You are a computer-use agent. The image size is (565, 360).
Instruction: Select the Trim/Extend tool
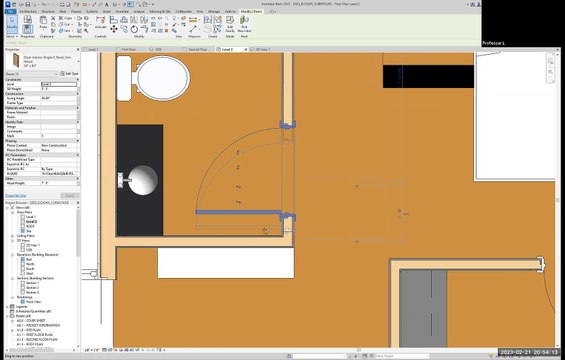[144, 29]
